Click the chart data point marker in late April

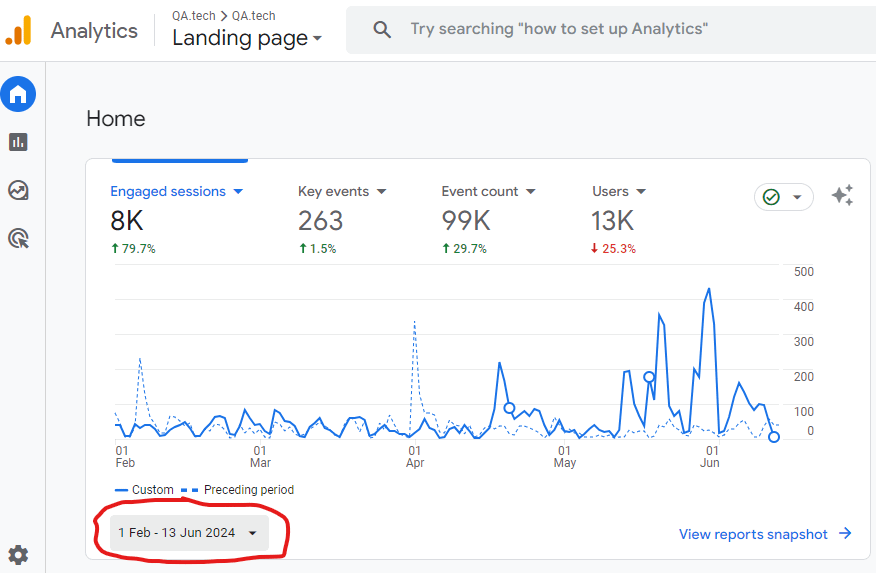tap(509, 408)
